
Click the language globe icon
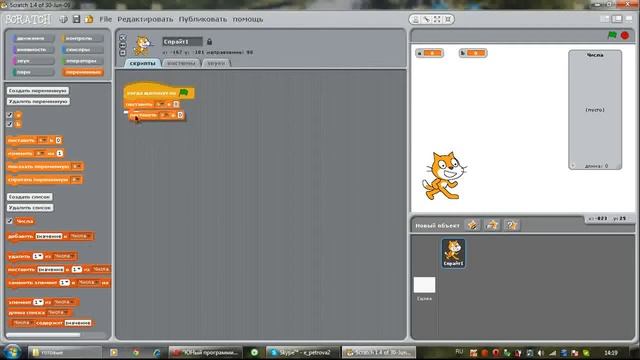pos(64,19)
